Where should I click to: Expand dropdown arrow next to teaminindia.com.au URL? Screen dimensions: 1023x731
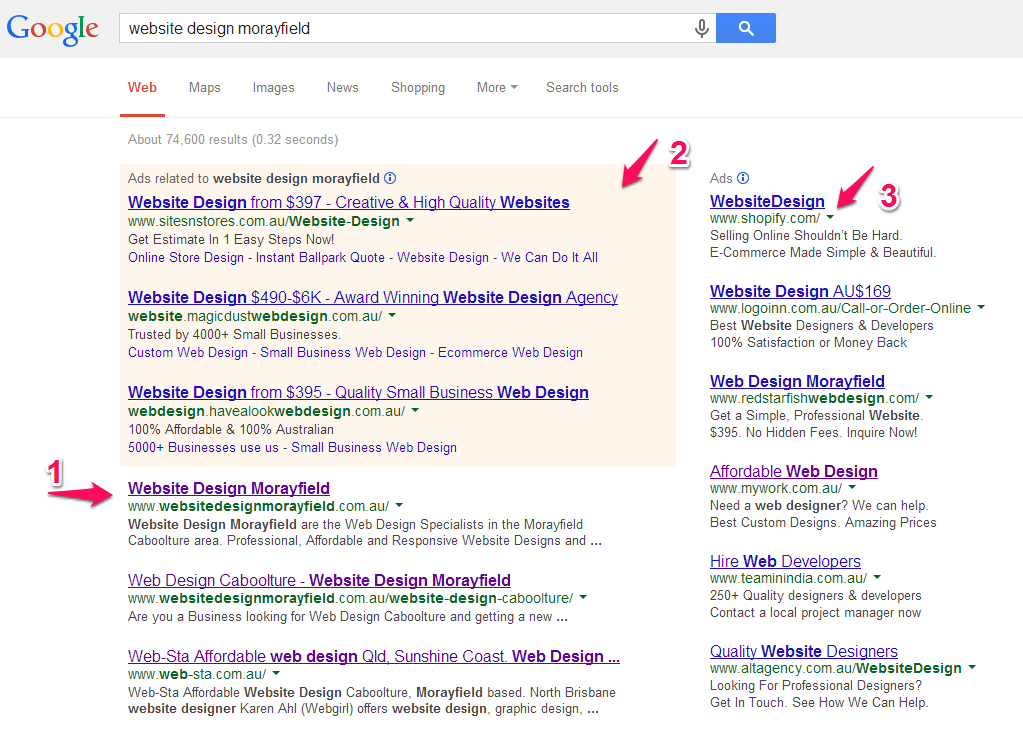(878, 578)
